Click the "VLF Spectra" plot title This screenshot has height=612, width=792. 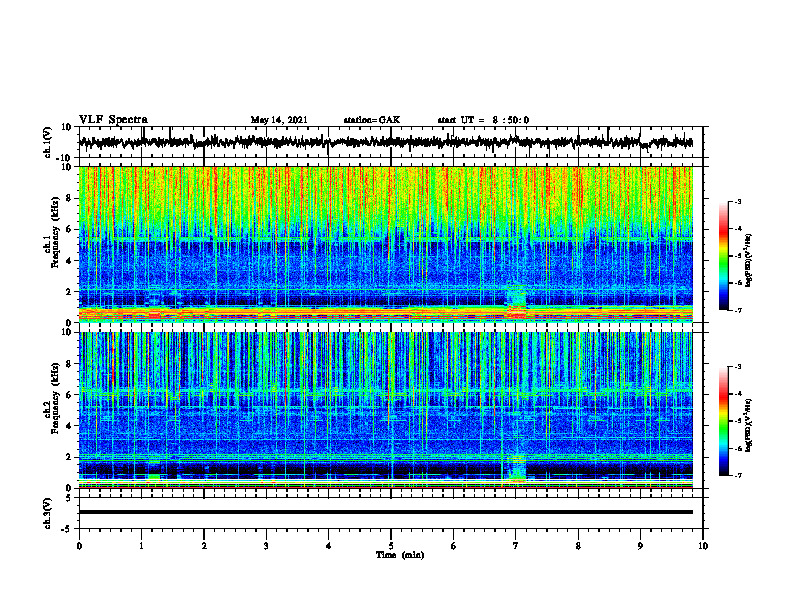tap(113, 120)
